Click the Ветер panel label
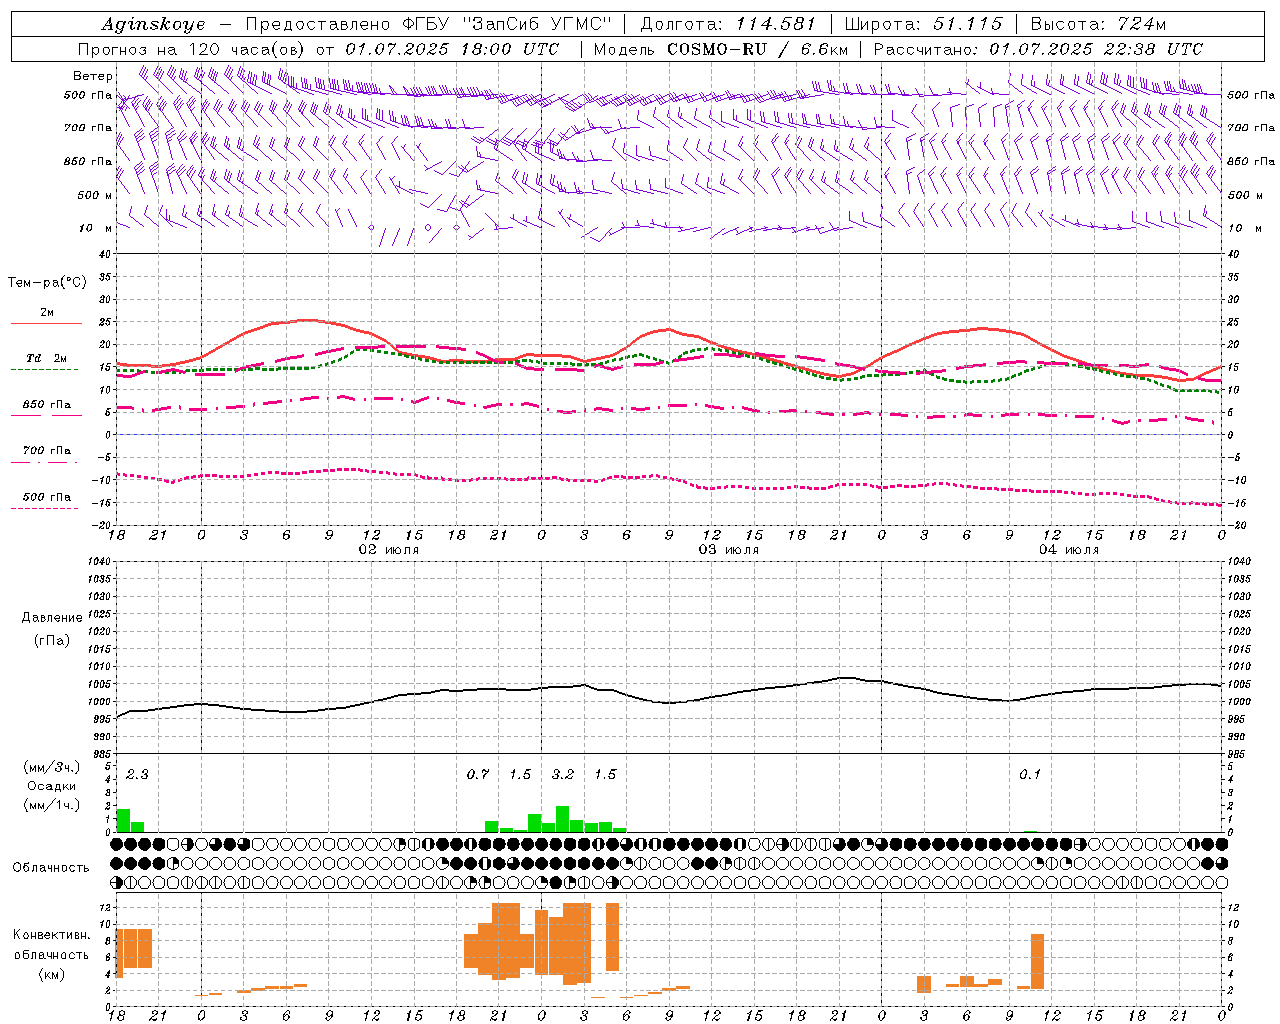This screenshot has height=1024, width=1280. point(93,76)
